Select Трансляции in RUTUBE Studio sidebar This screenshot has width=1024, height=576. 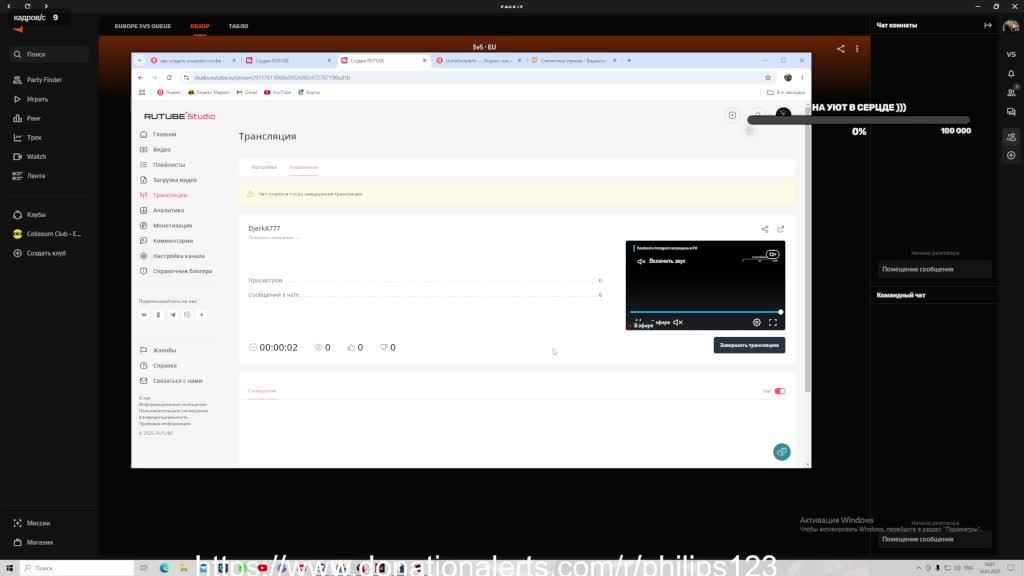170,195
